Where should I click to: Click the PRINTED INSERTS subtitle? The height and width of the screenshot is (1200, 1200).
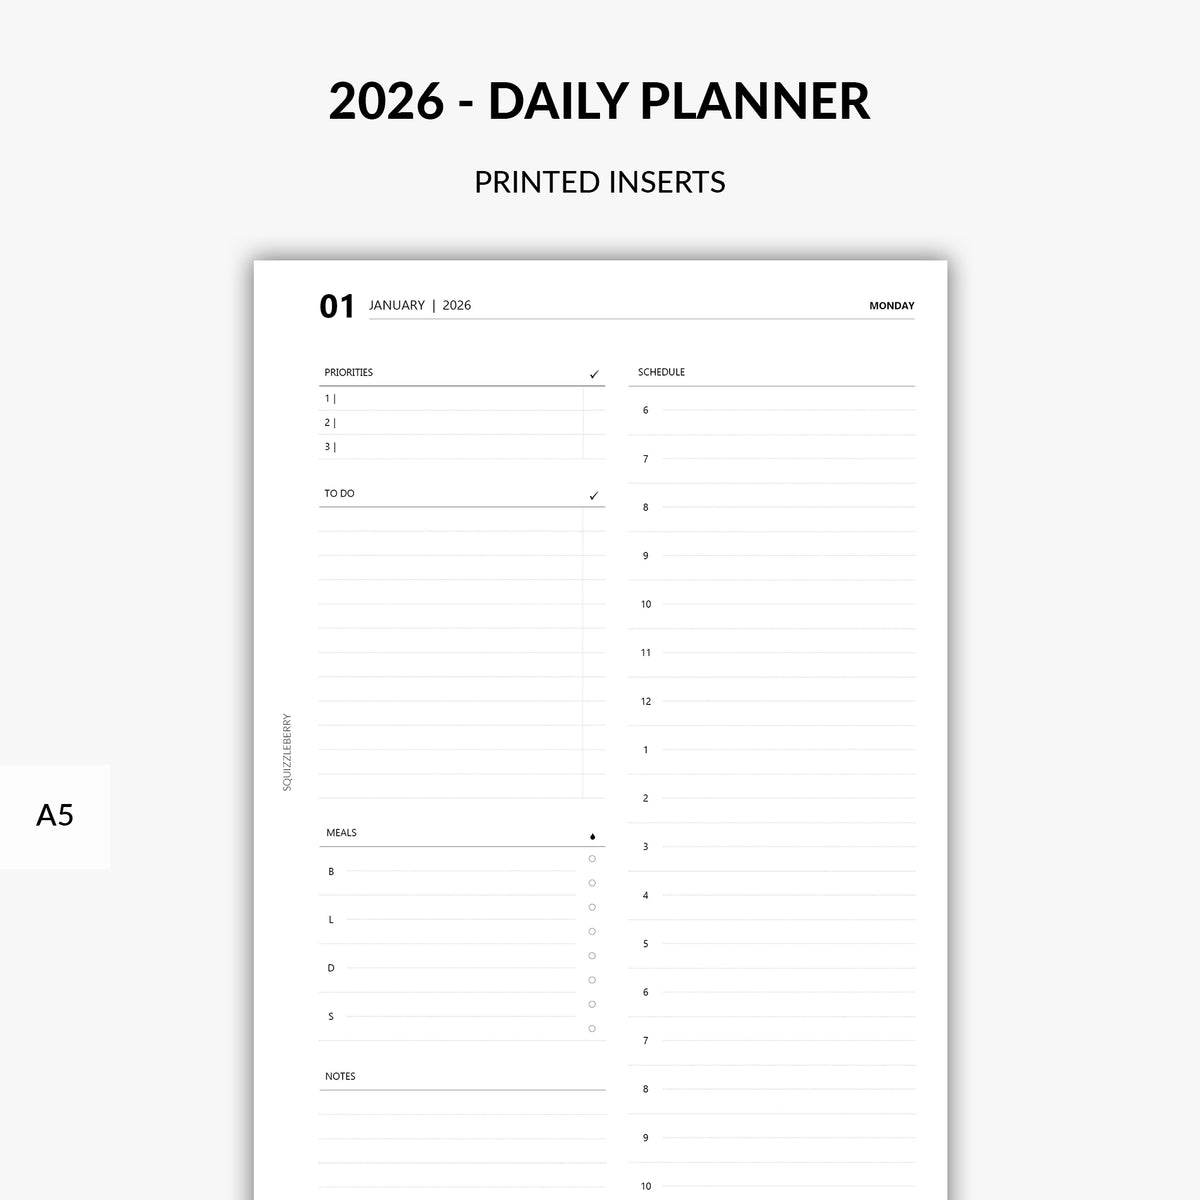pyautogui.click(x=599, y=182)
